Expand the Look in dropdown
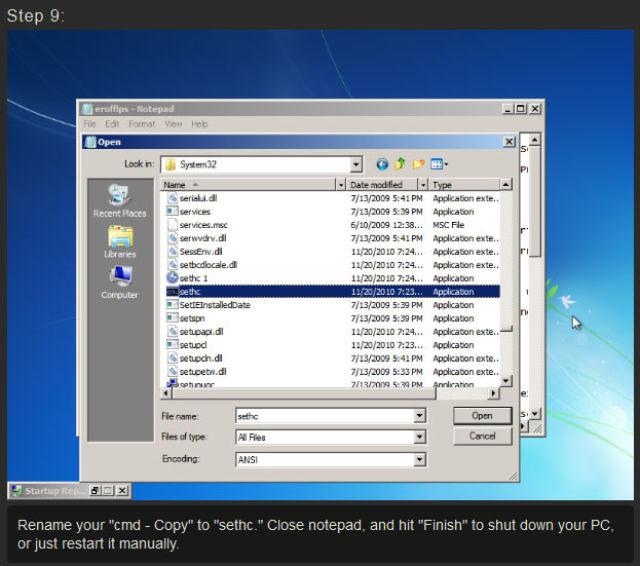 coord(356,164)
